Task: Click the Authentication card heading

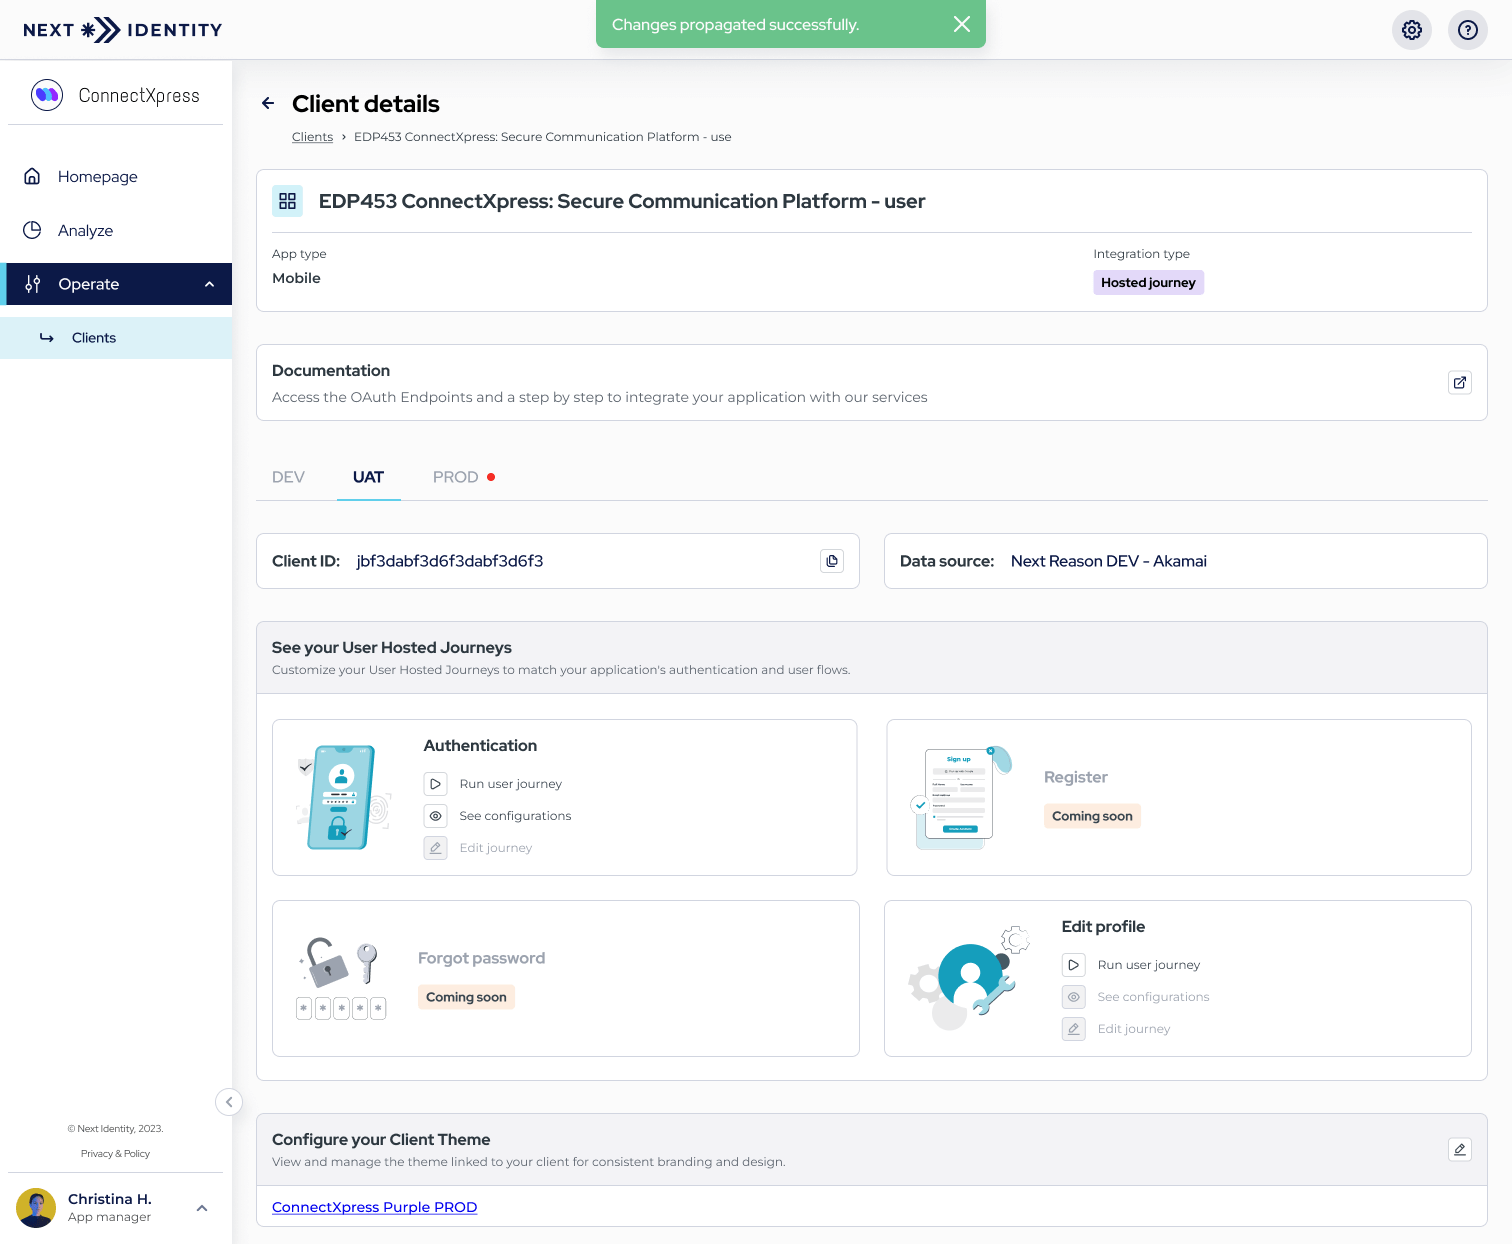Action: (x=480, y=746)
